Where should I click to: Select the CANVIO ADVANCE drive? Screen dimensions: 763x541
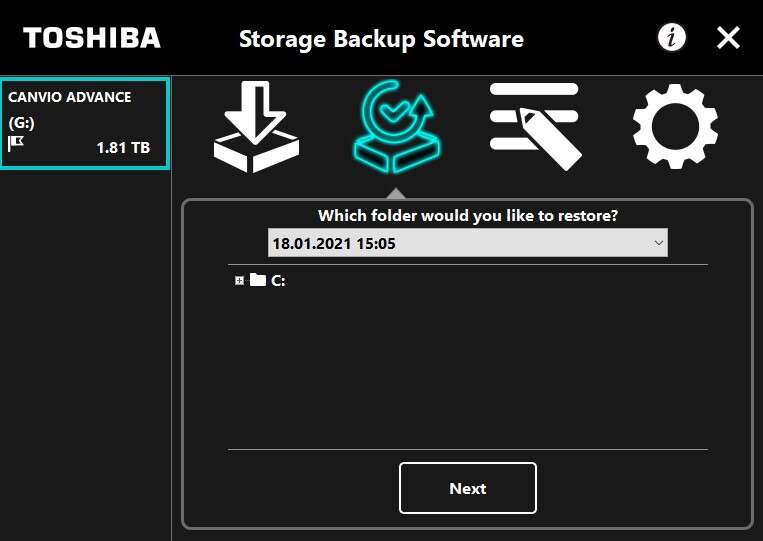click(70, 97)
